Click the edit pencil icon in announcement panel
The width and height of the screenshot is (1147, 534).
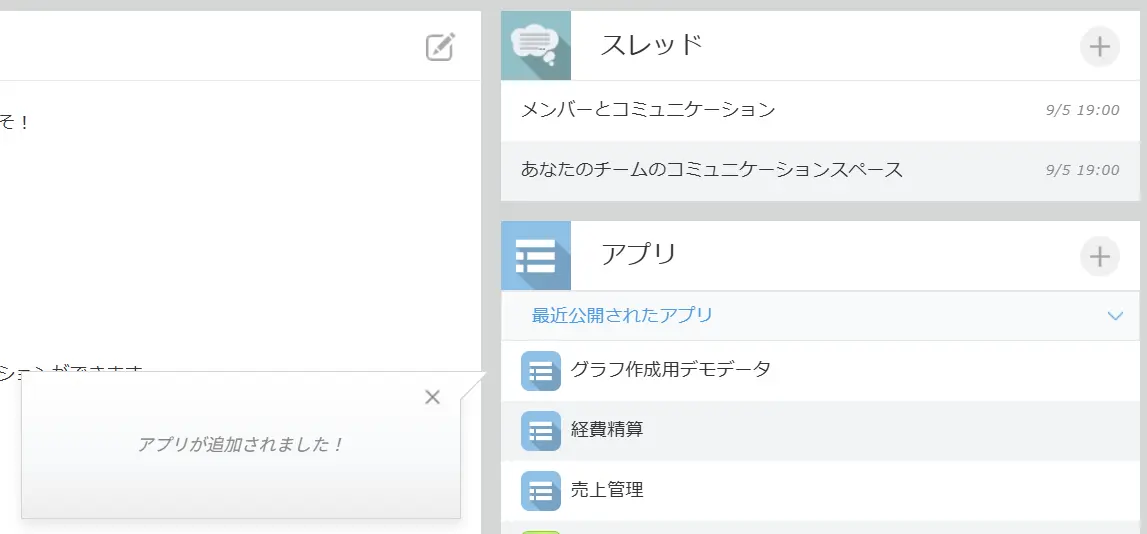tap(440, 47)
